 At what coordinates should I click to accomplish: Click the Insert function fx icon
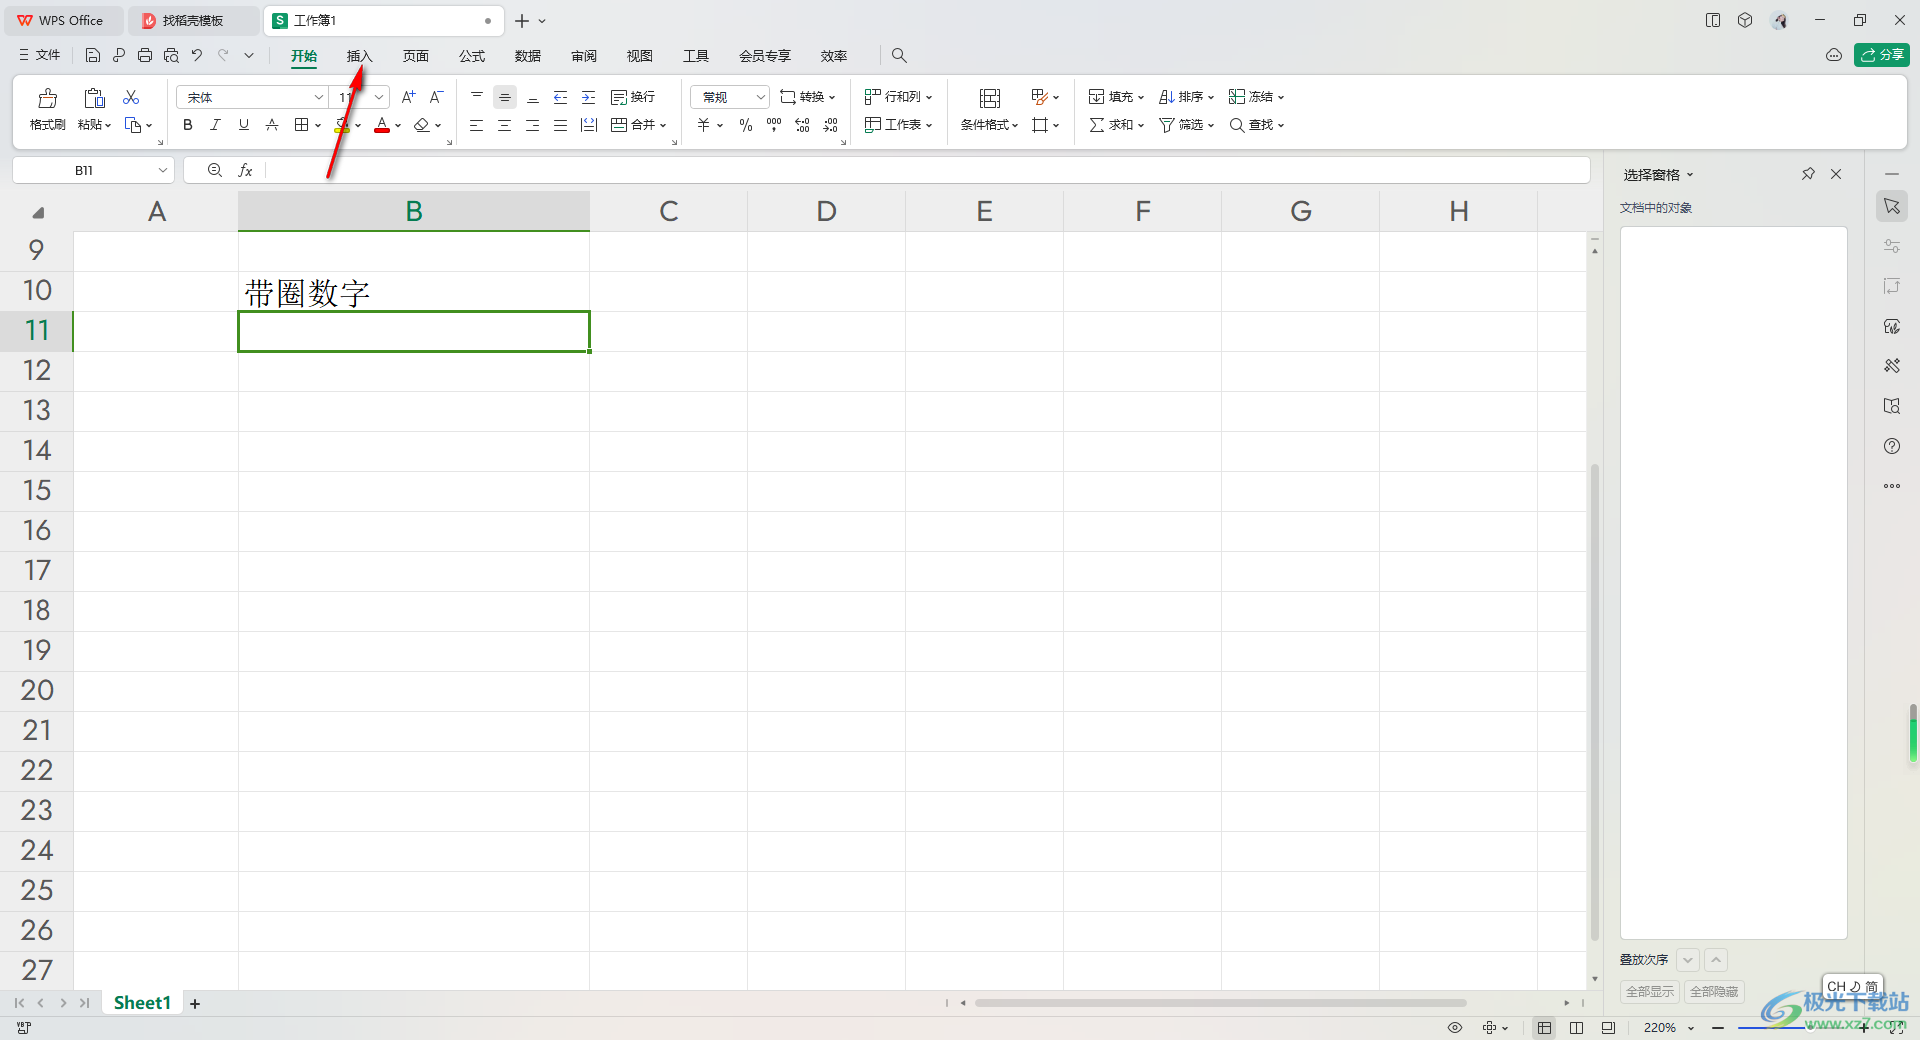tap(245, 171)
